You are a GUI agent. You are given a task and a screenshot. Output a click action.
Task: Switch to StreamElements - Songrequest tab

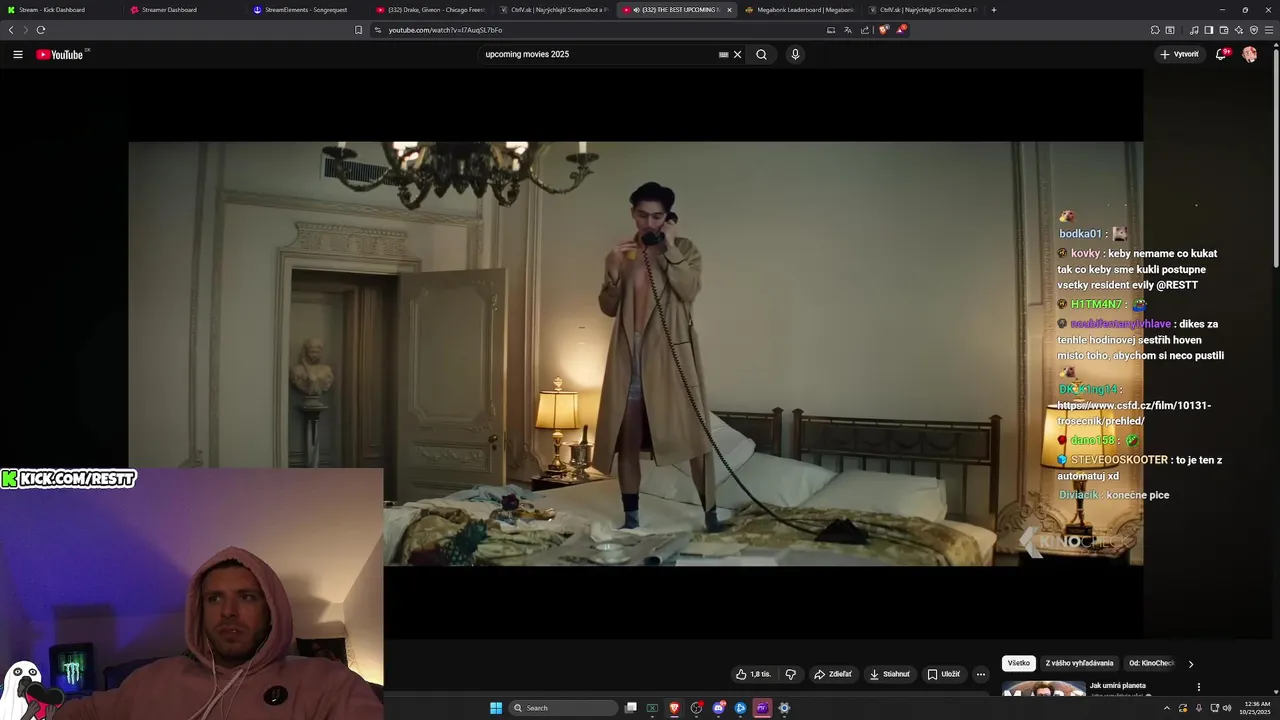coord(308,10)
